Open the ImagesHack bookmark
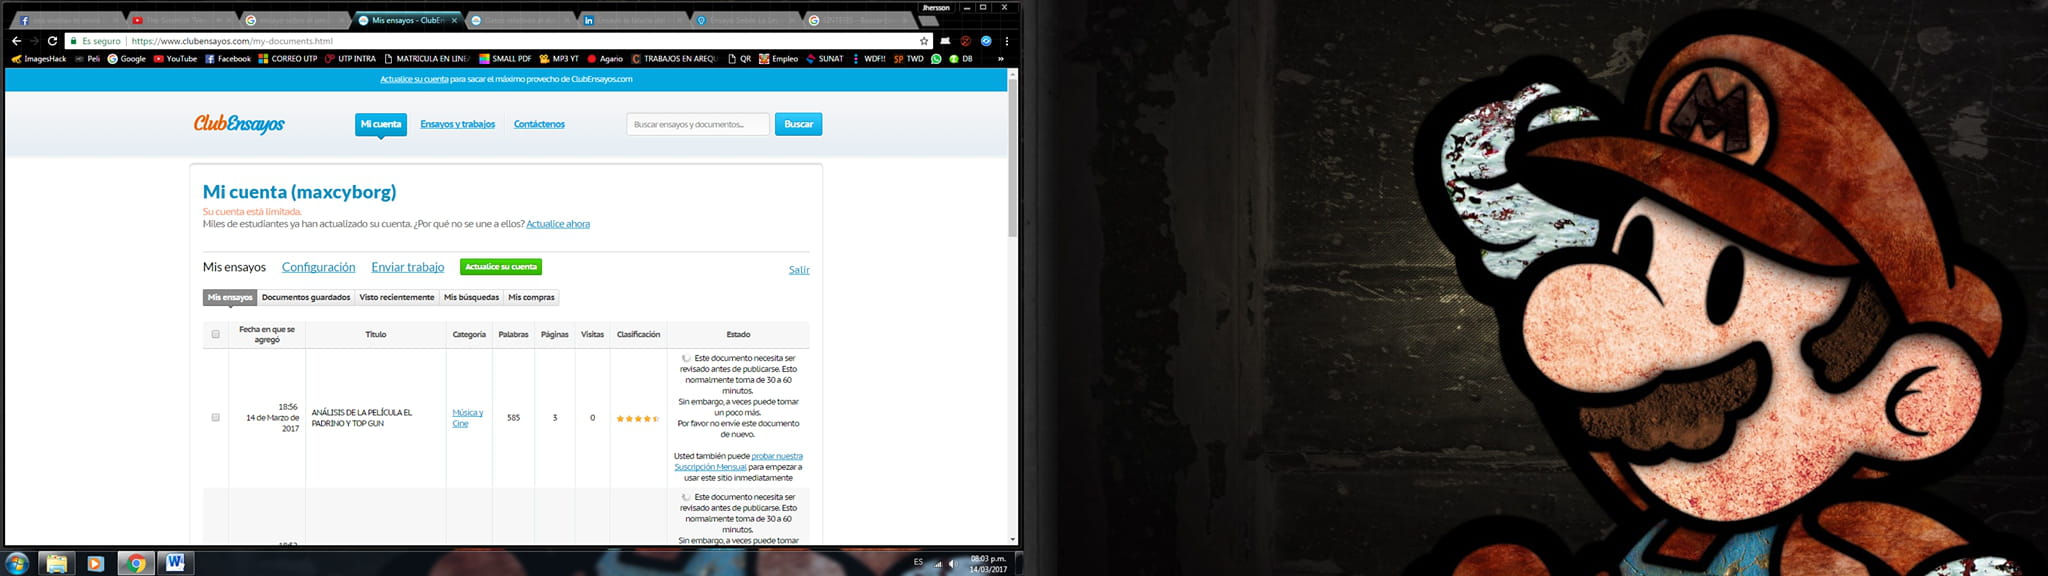Image resolution: width=2048 pixels, height=576 pixels. click(39, 59)
